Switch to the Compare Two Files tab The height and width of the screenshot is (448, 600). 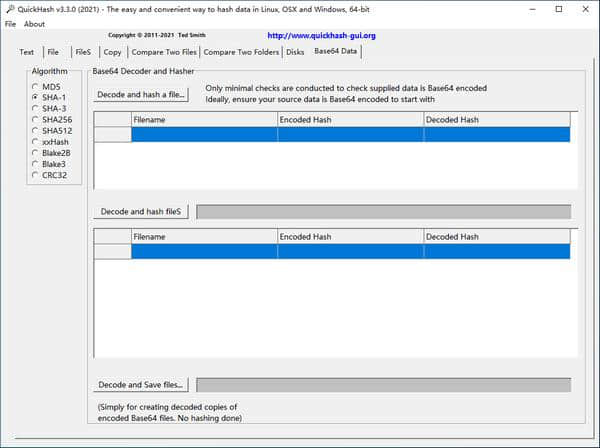pos(164,52)
